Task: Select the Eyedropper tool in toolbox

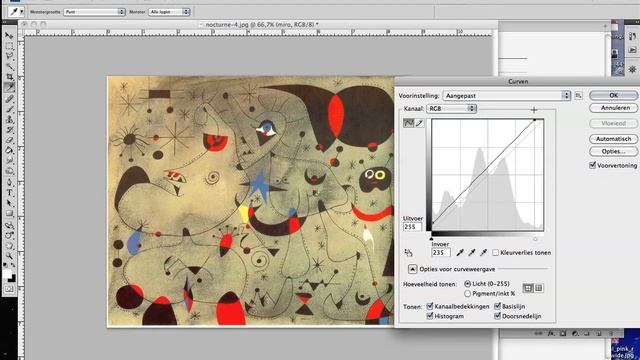Action: tap(9, 87)
